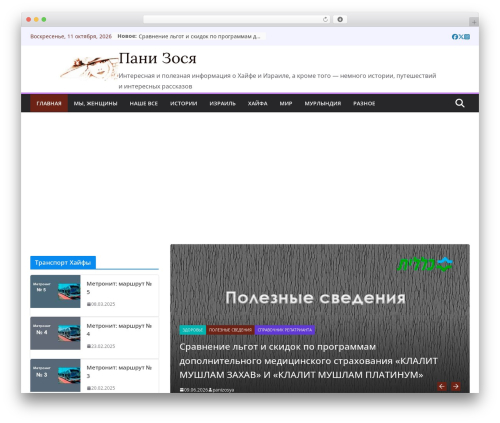Go to next slide with right arrow
Image resolution: width=500 pixels, height=423 pixels.
(x=456, y=386)
